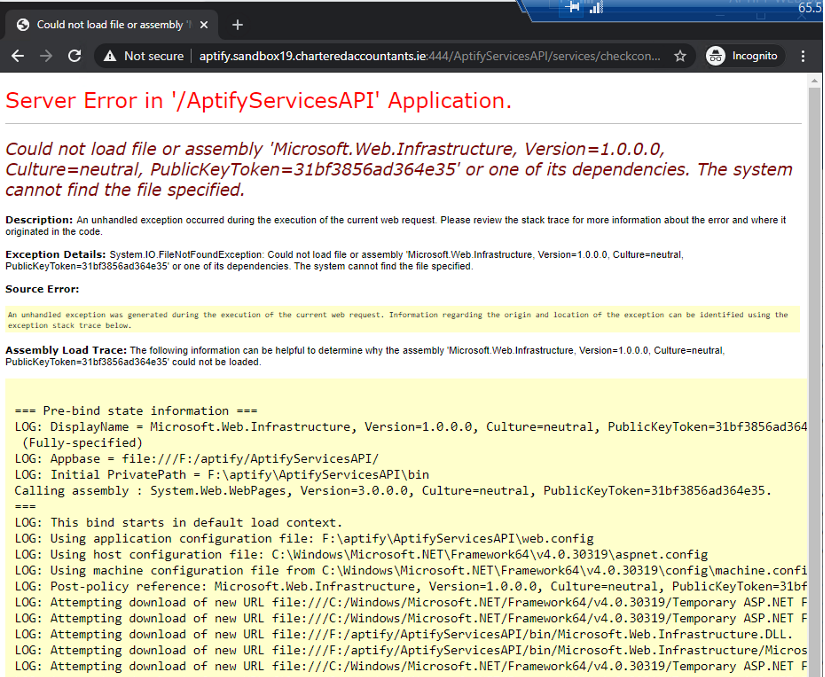
Task: Click the log line ending 'bin/Microsoft.Web.Infrastructure.DLL.'
Action: [404, 634]
